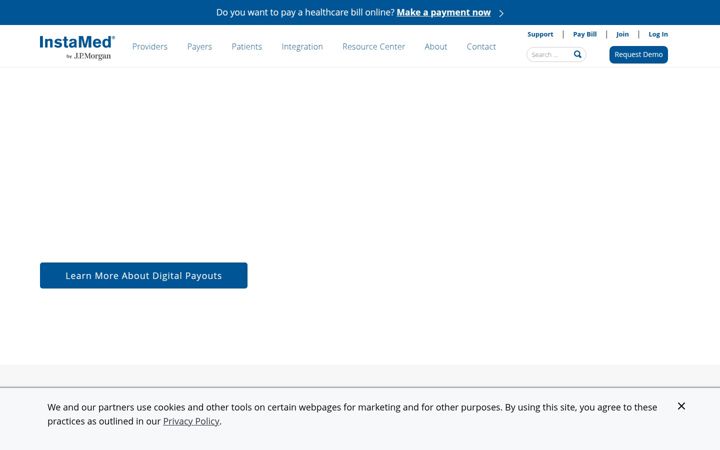Click the Log In link

point(658,34)
